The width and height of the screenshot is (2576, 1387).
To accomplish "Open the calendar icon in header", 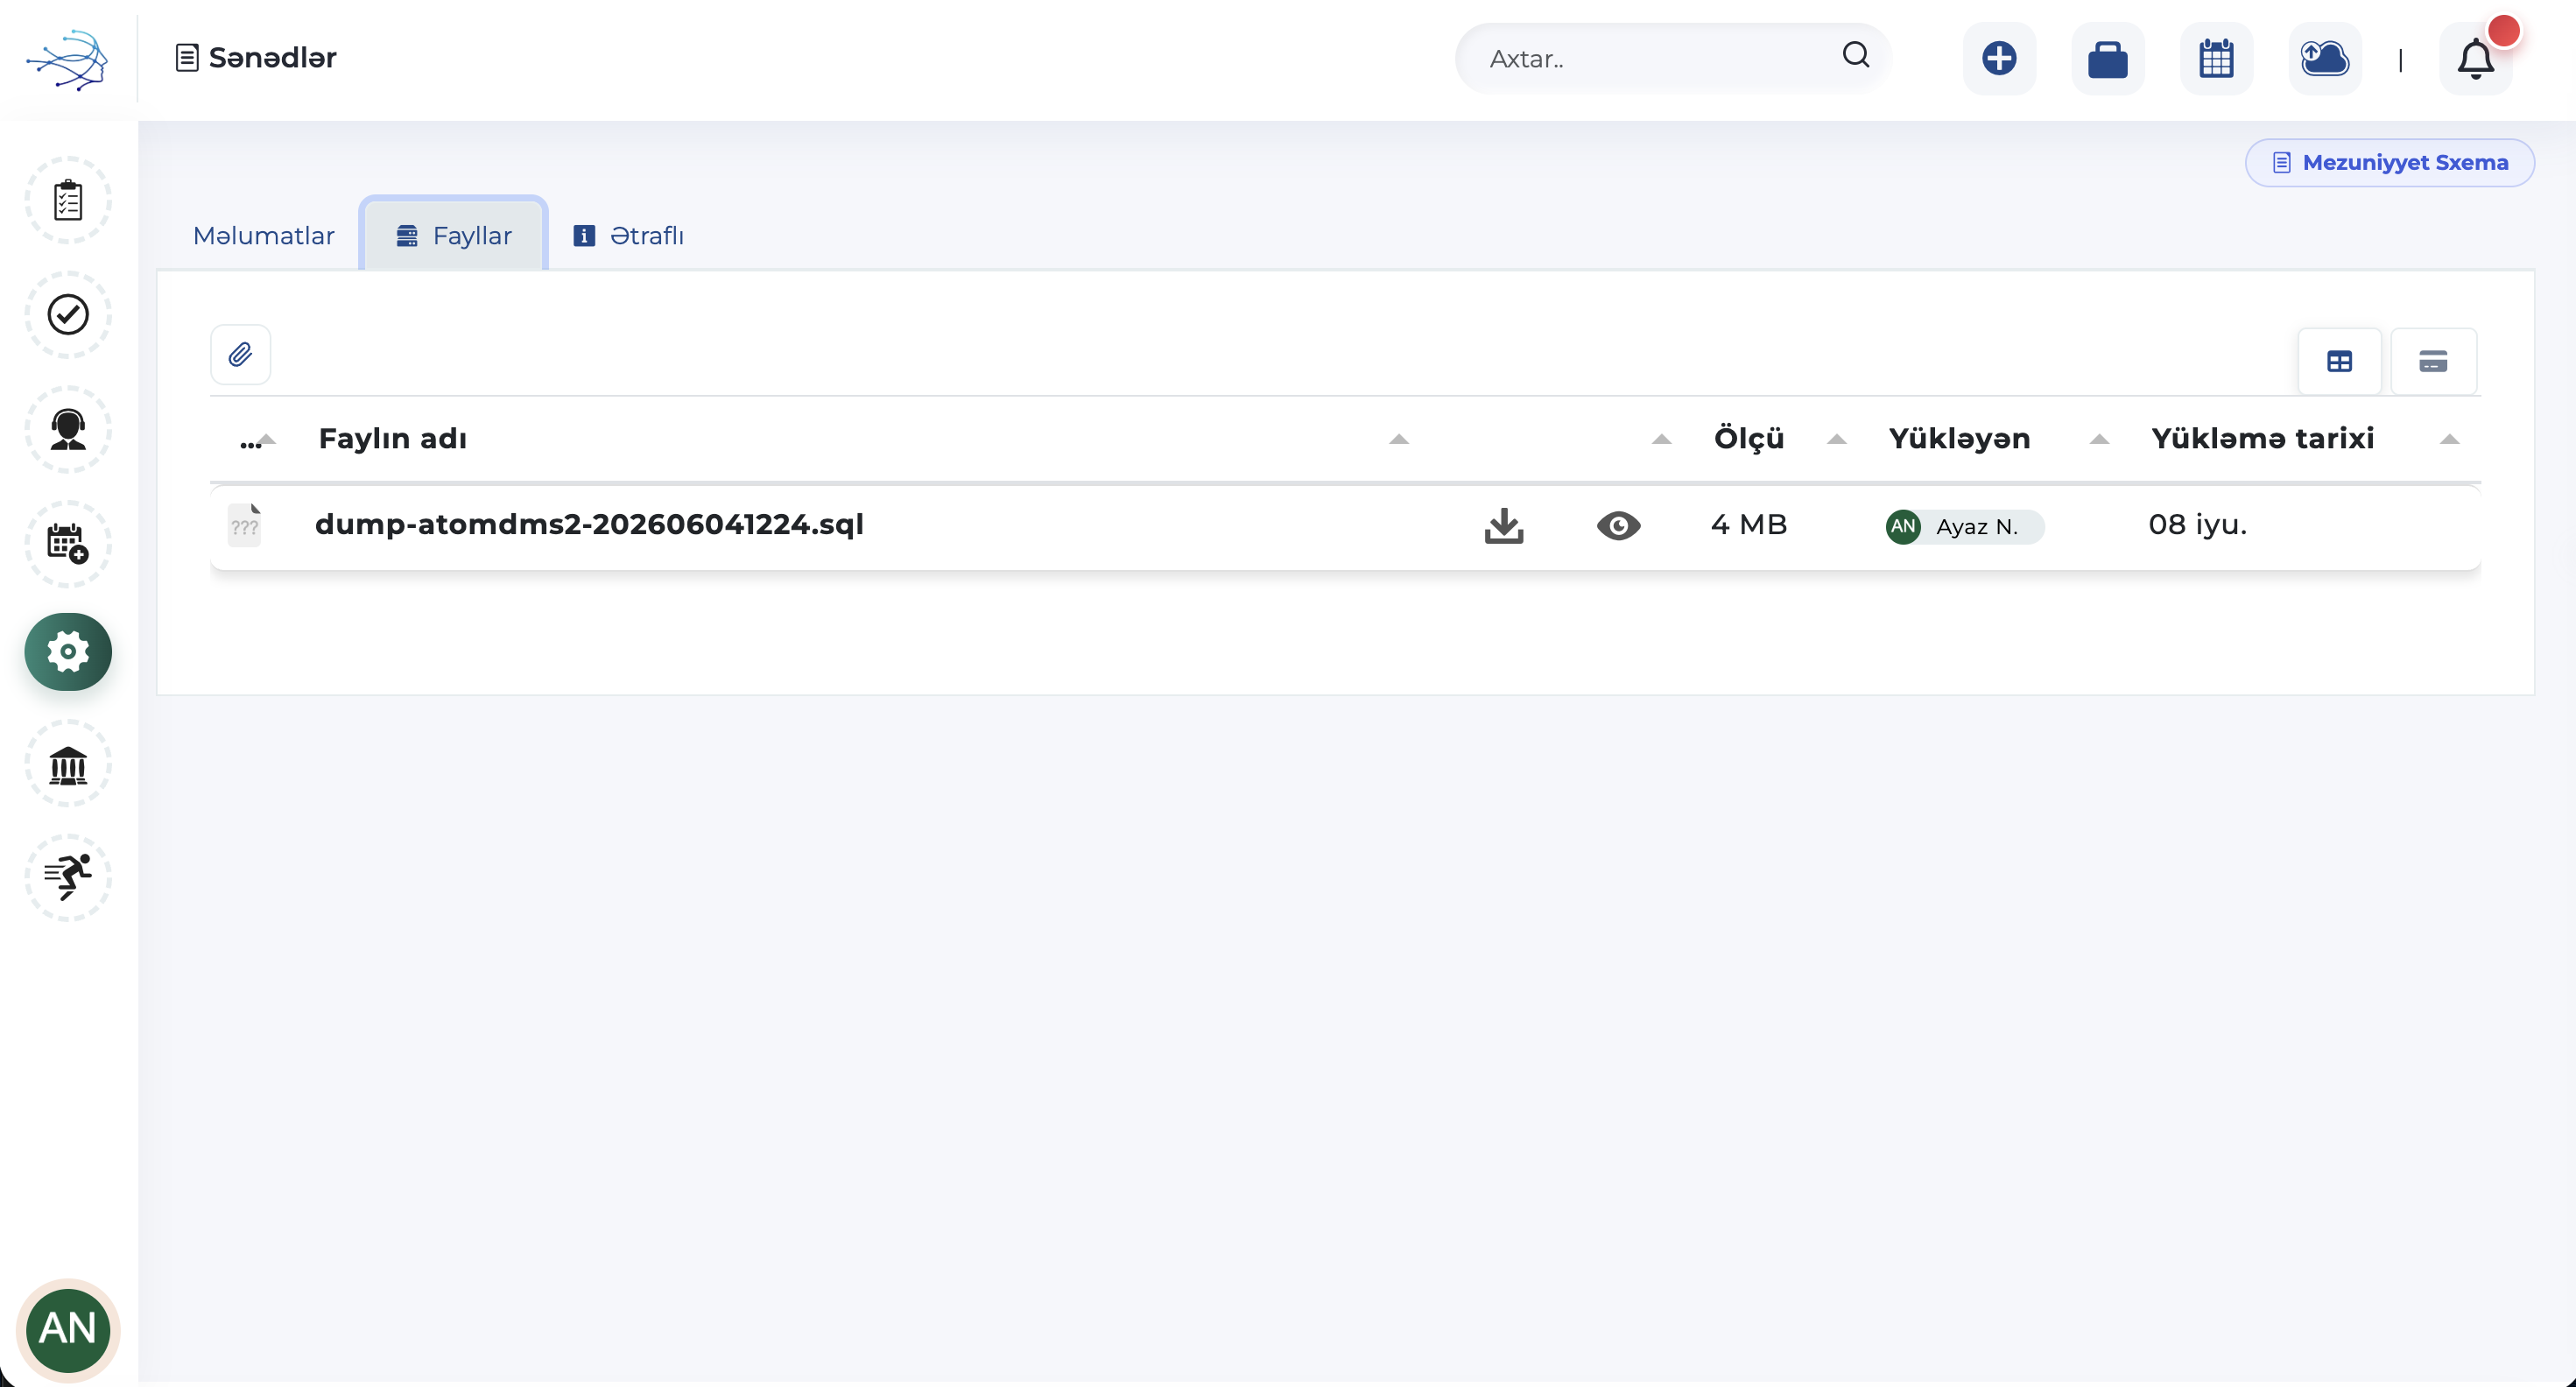I will (2216, 58).
